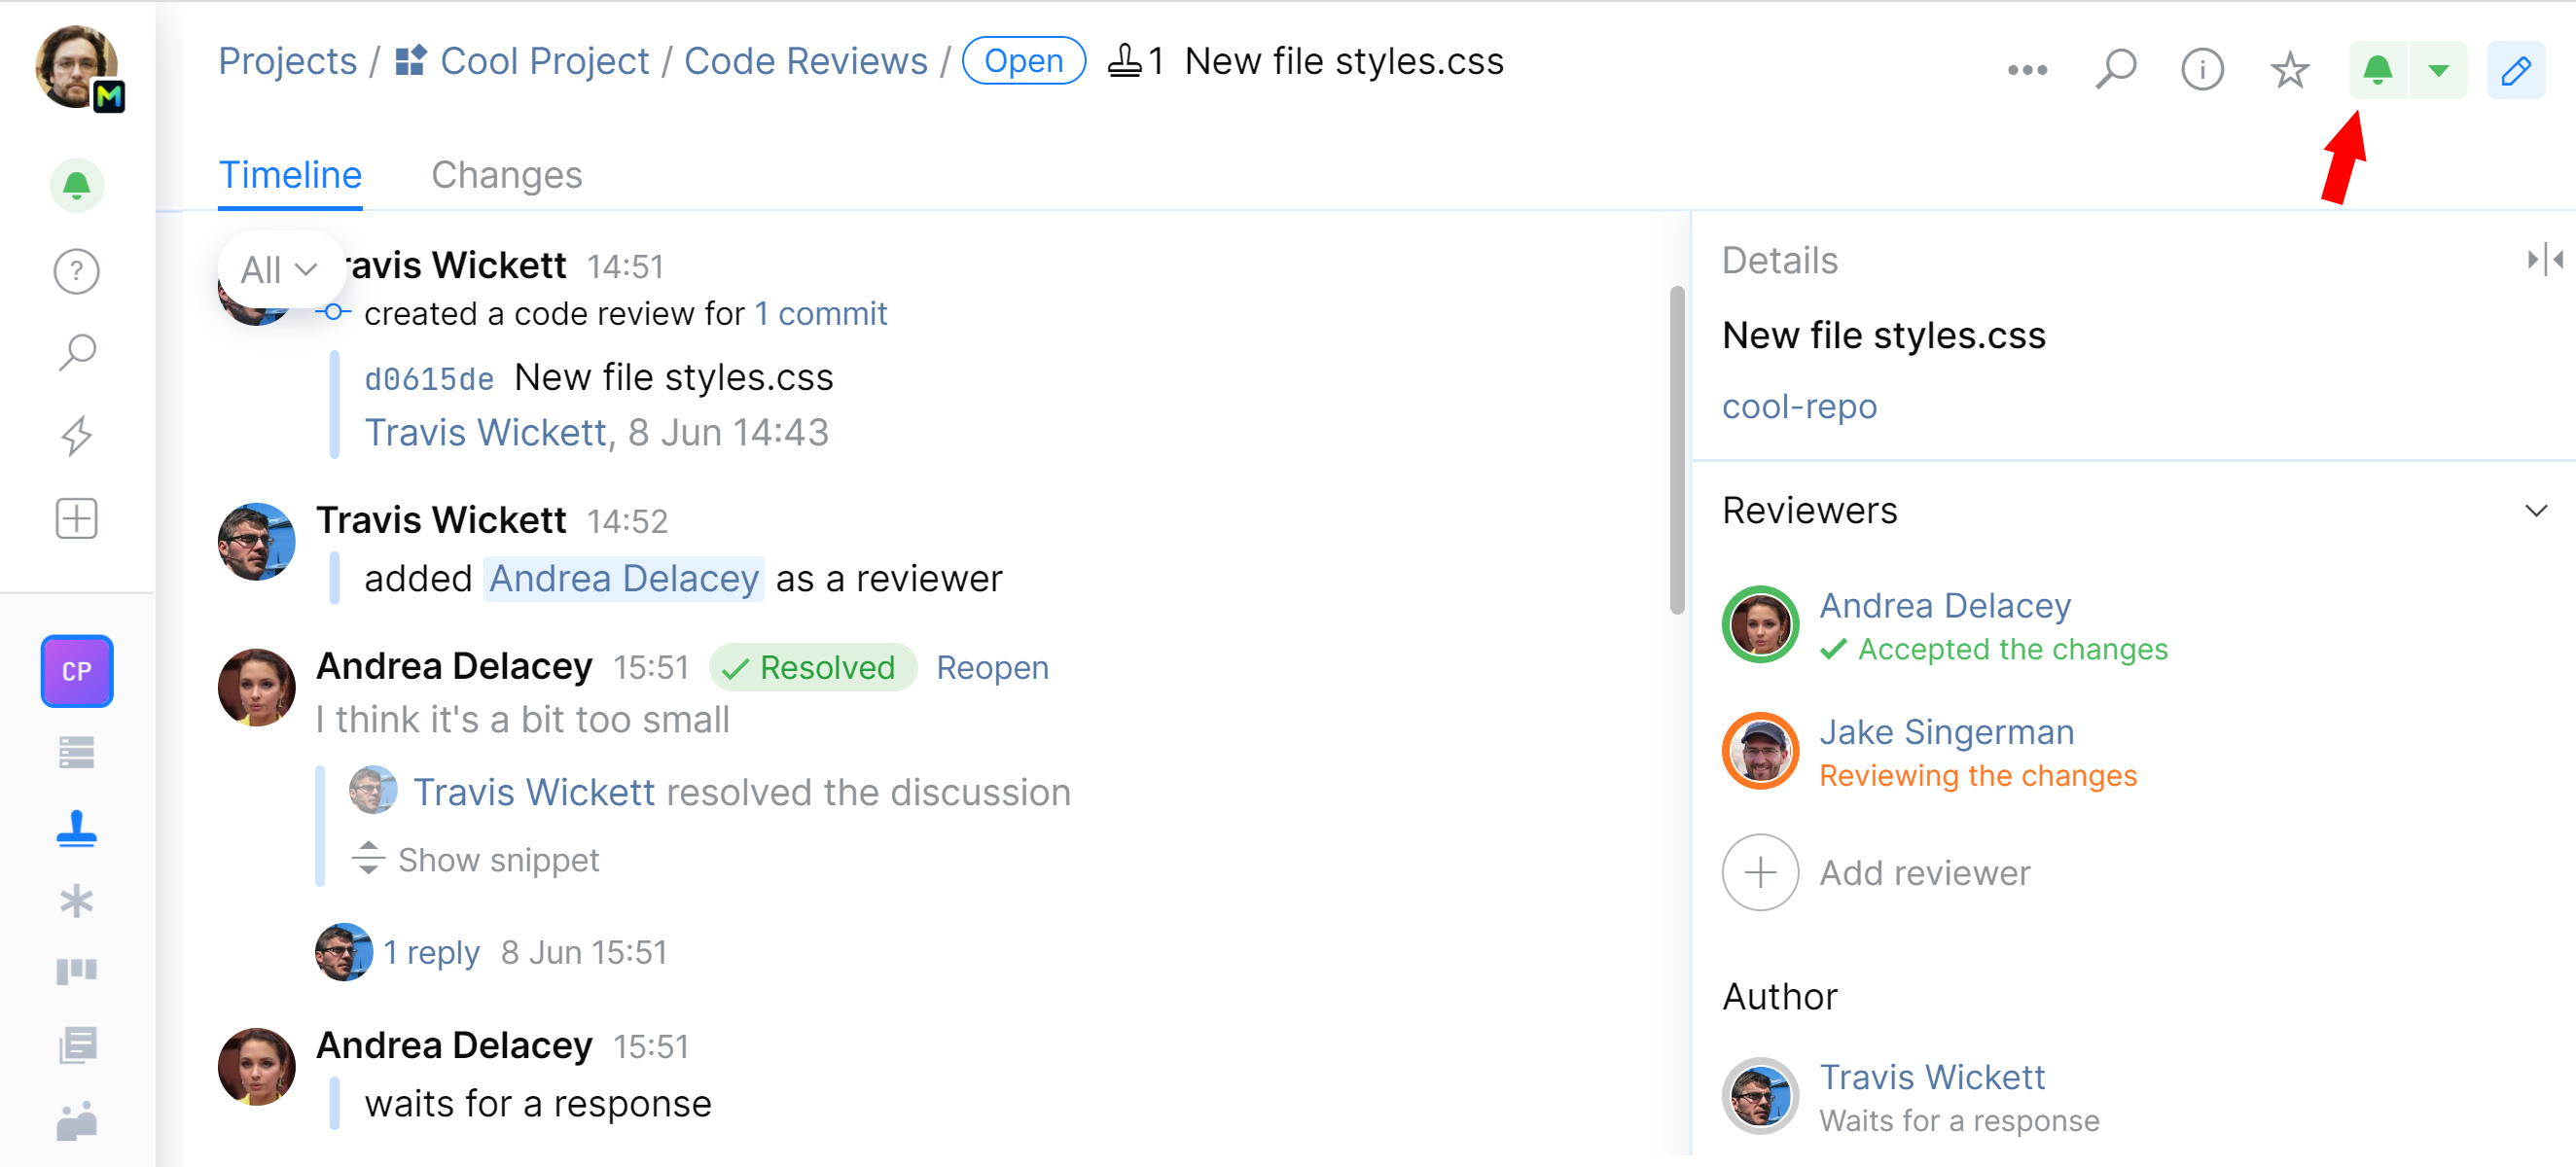Click the star icon to favorite review

(x=2288, y=70)
